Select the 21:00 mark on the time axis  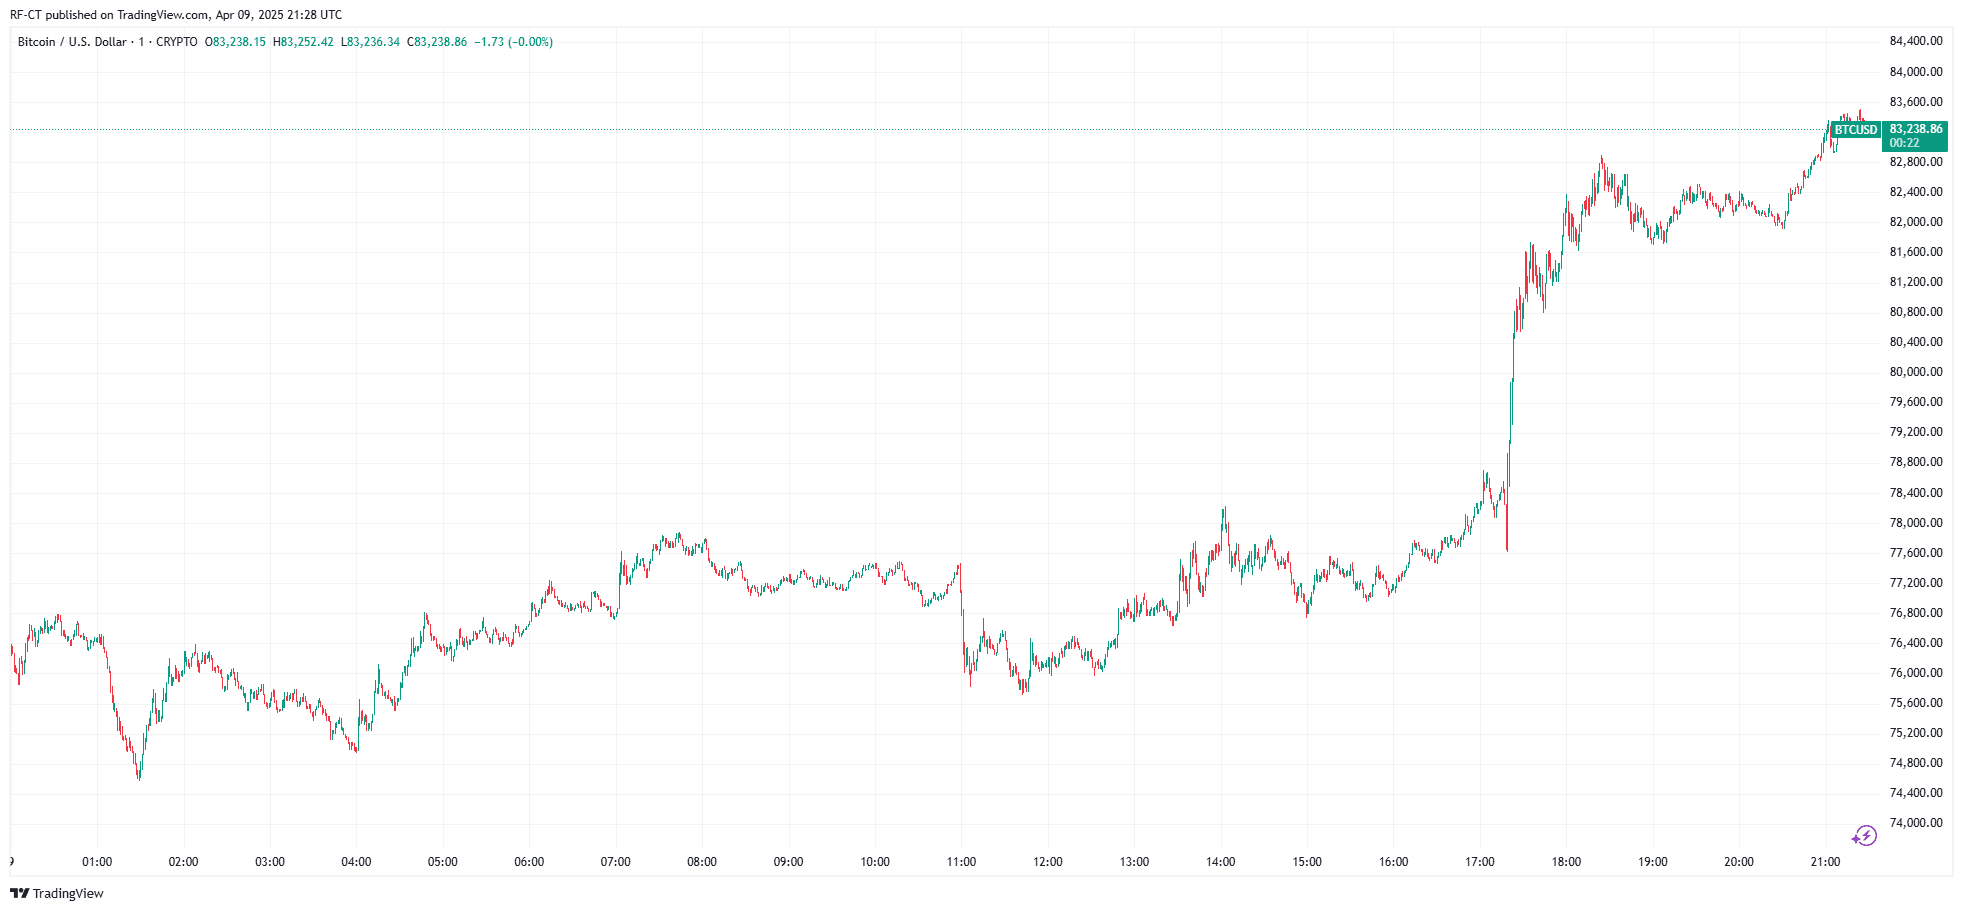[x=1825, y=862]
